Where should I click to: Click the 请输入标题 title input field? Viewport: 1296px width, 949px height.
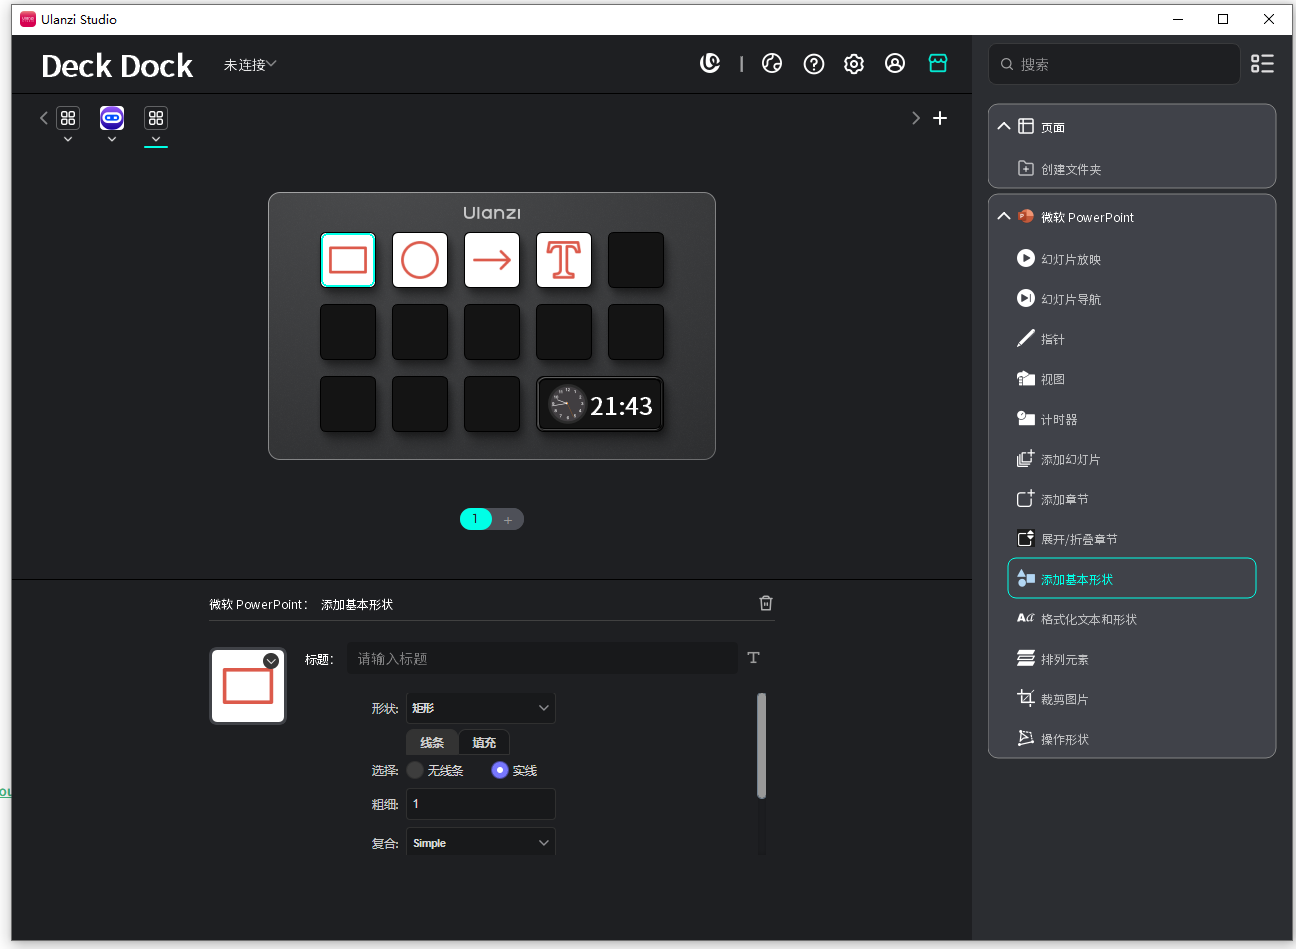tap(541, 658)
